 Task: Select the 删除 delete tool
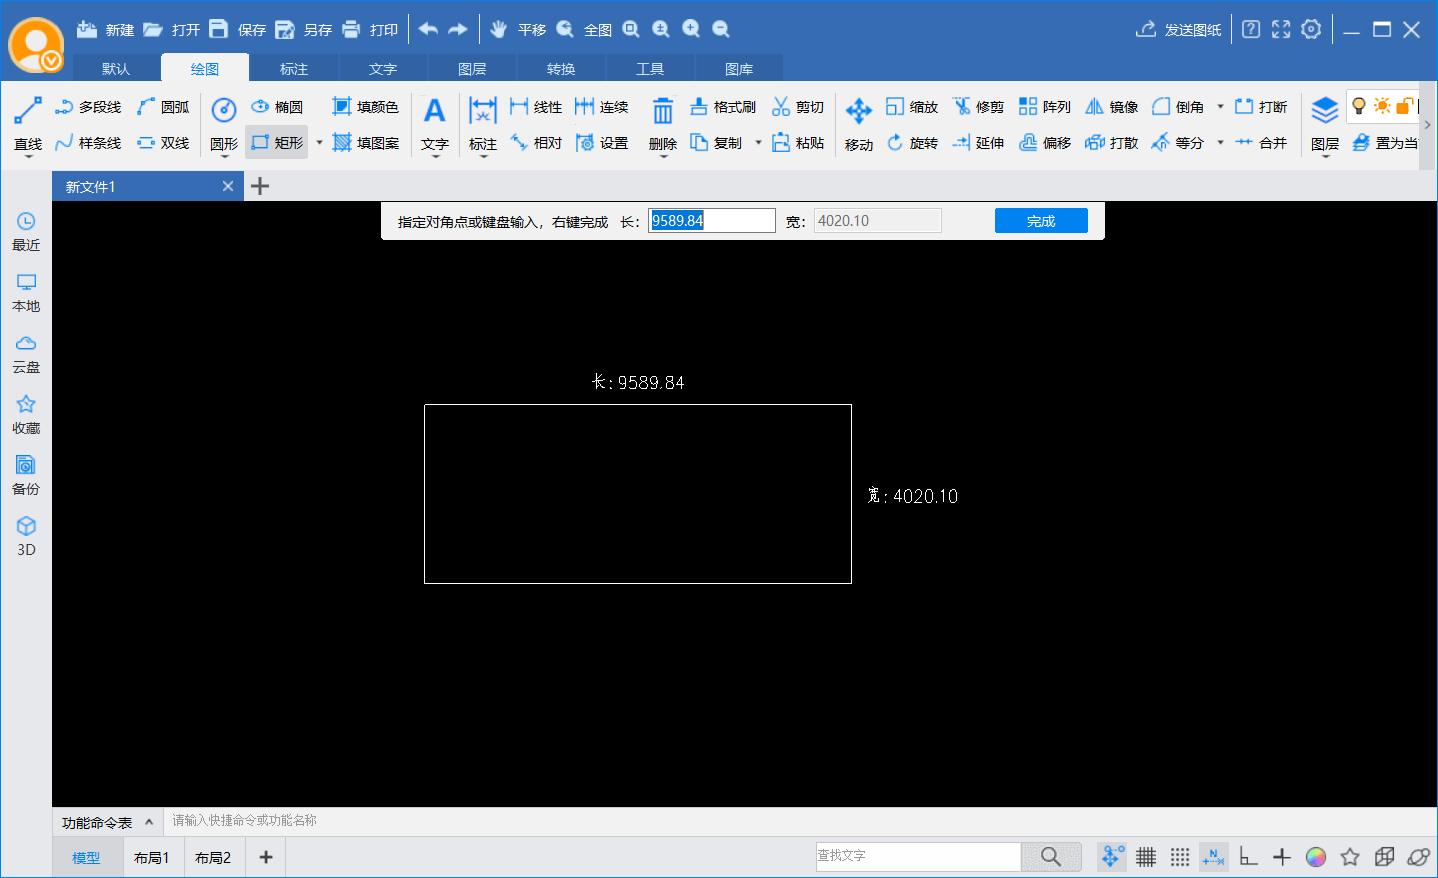662,124
